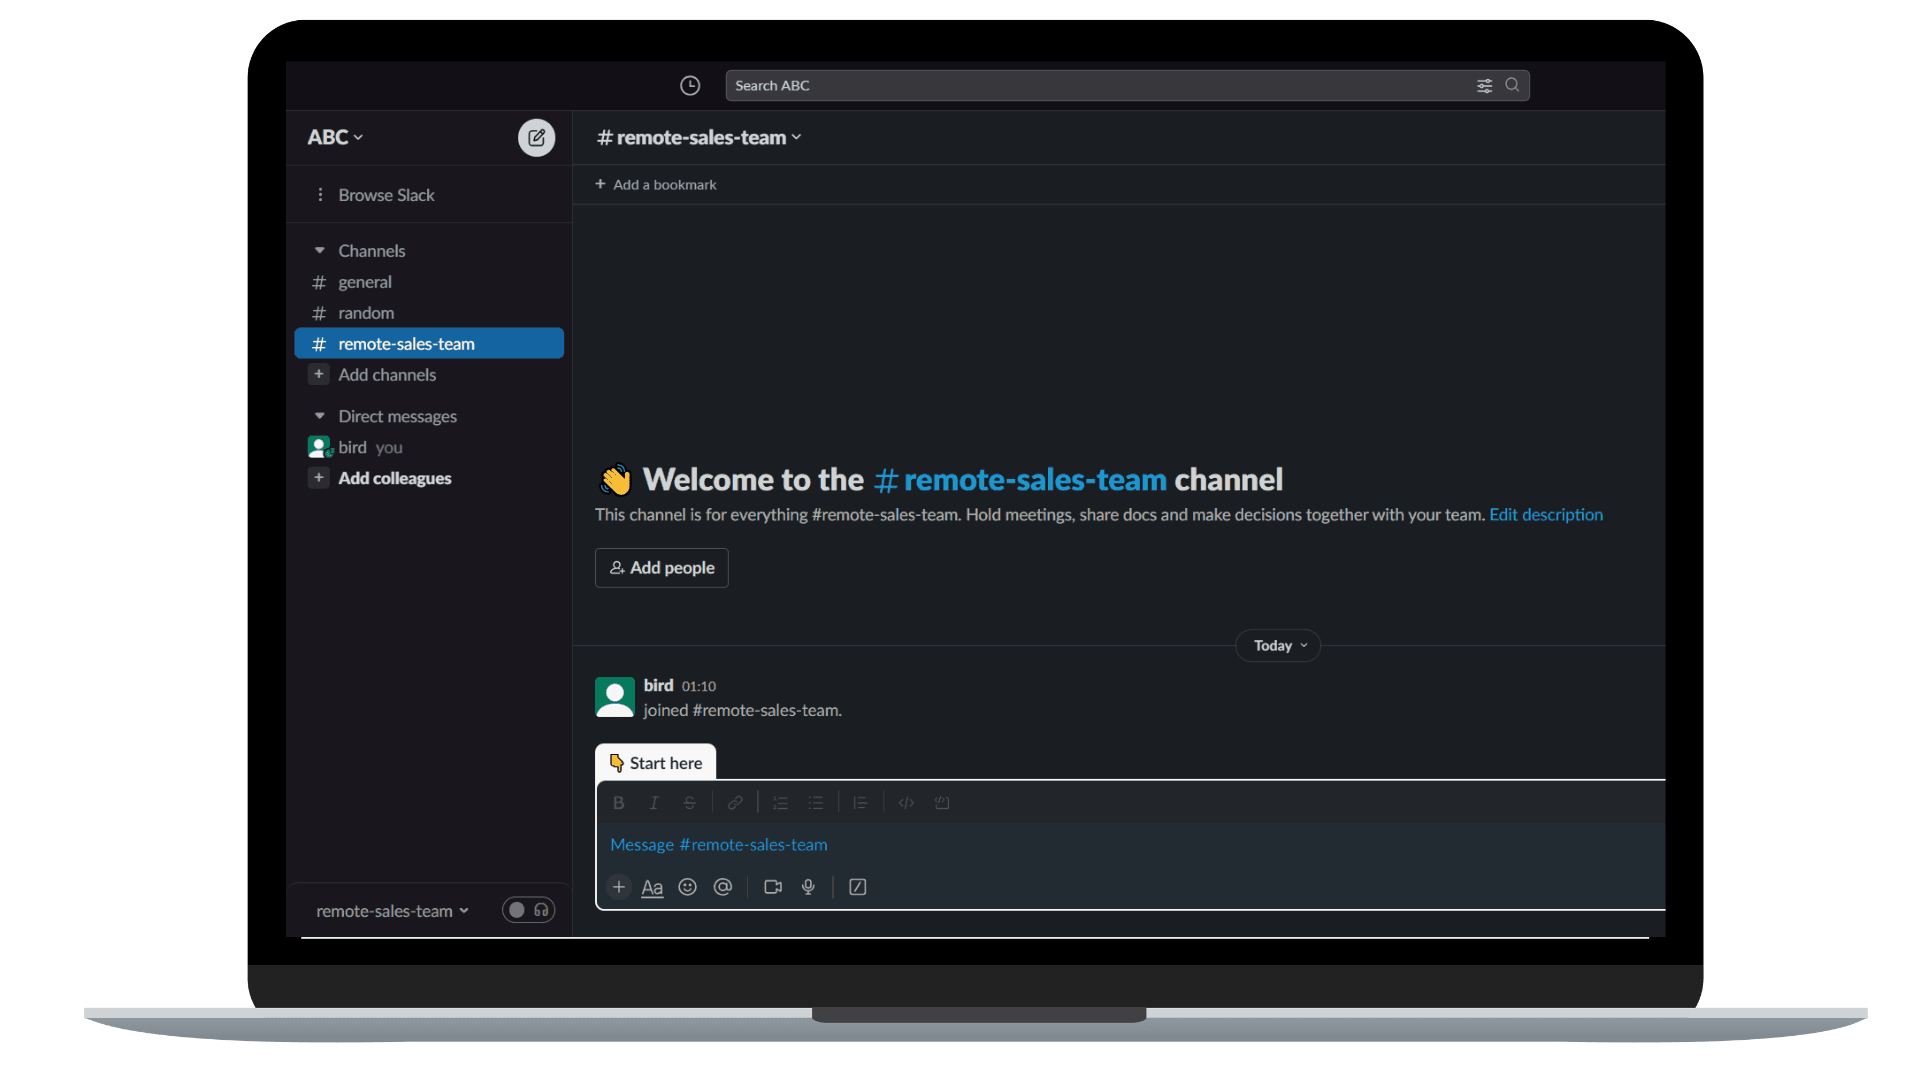The width and height of the screenshot is (1920, 1080).
Task: Open search filters in the search bar
Action: 1484,85
